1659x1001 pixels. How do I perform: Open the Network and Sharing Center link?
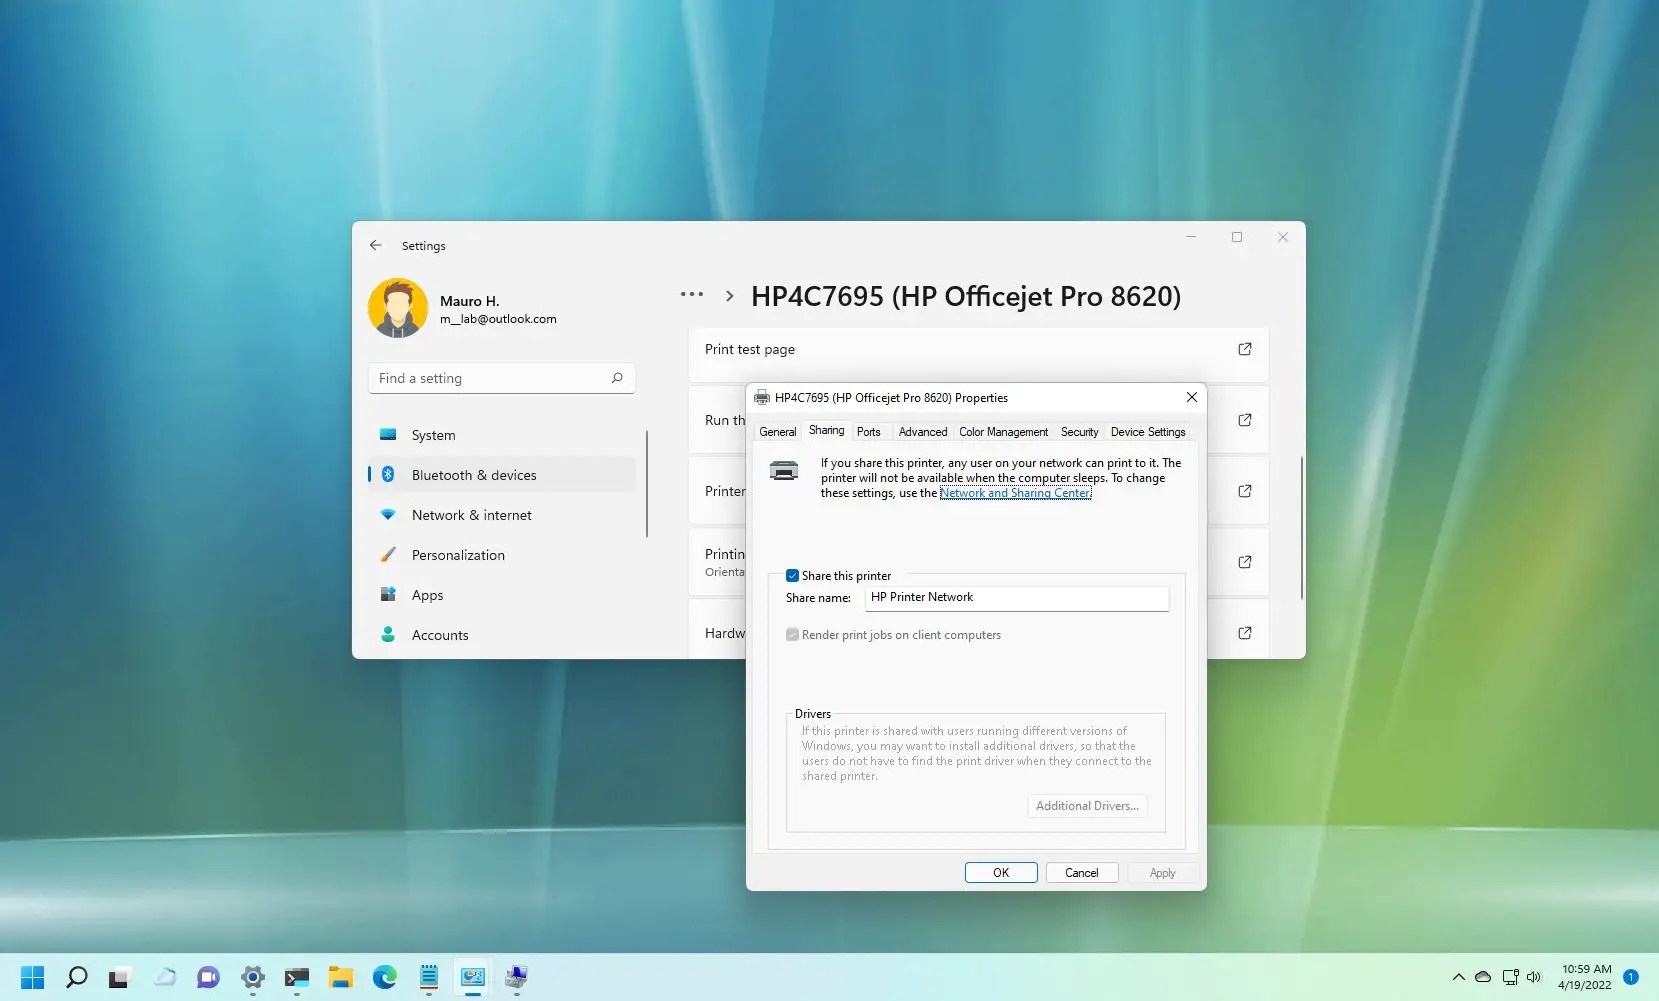[x=1015, y=493]
